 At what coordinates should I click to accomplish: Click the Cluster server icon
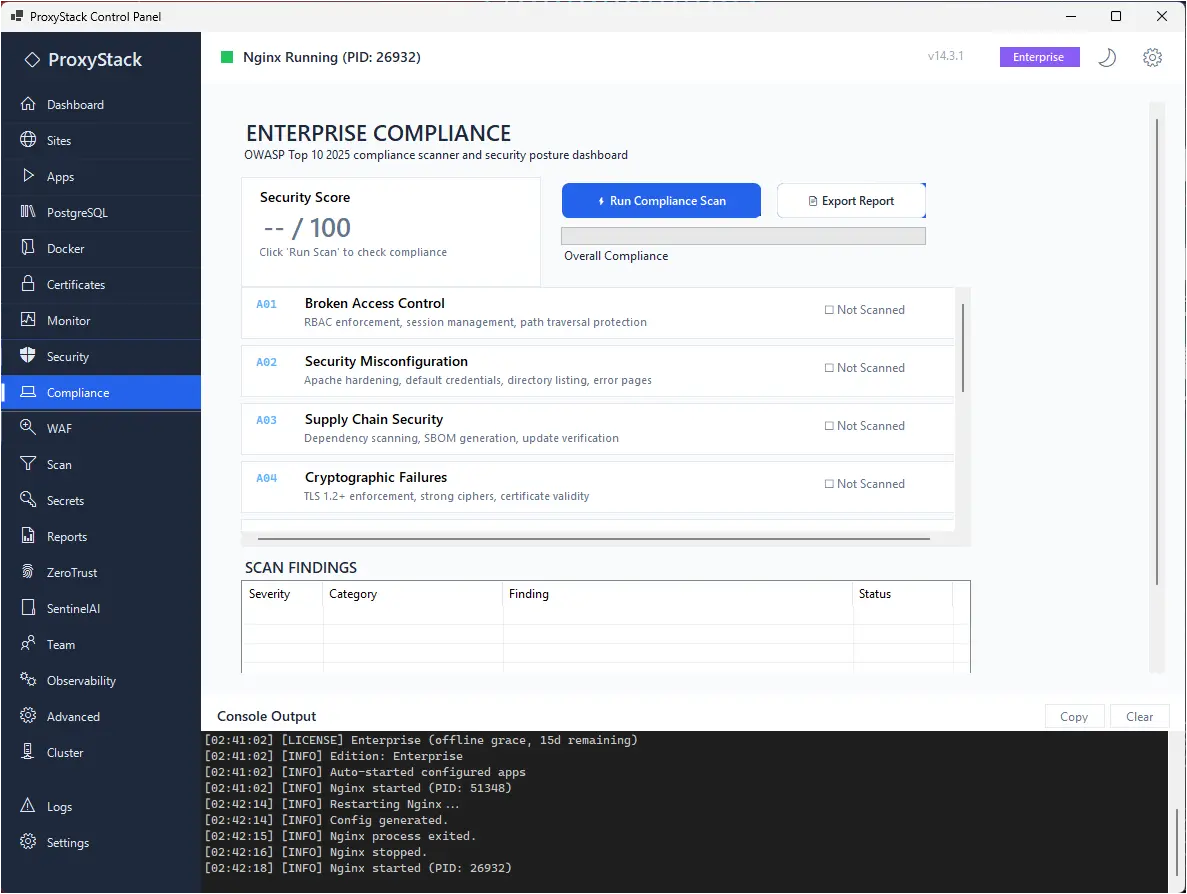28,751
